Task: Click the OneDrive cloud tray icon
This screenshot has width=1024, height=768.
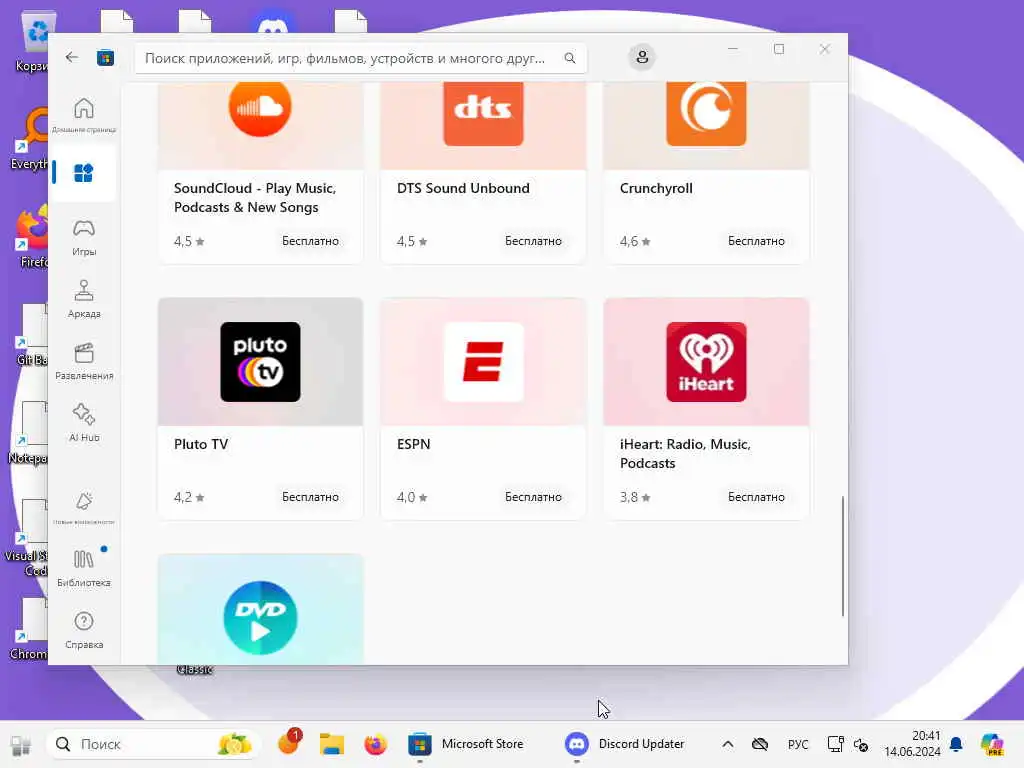Action: pyautogui.click(x=760, y=744)
